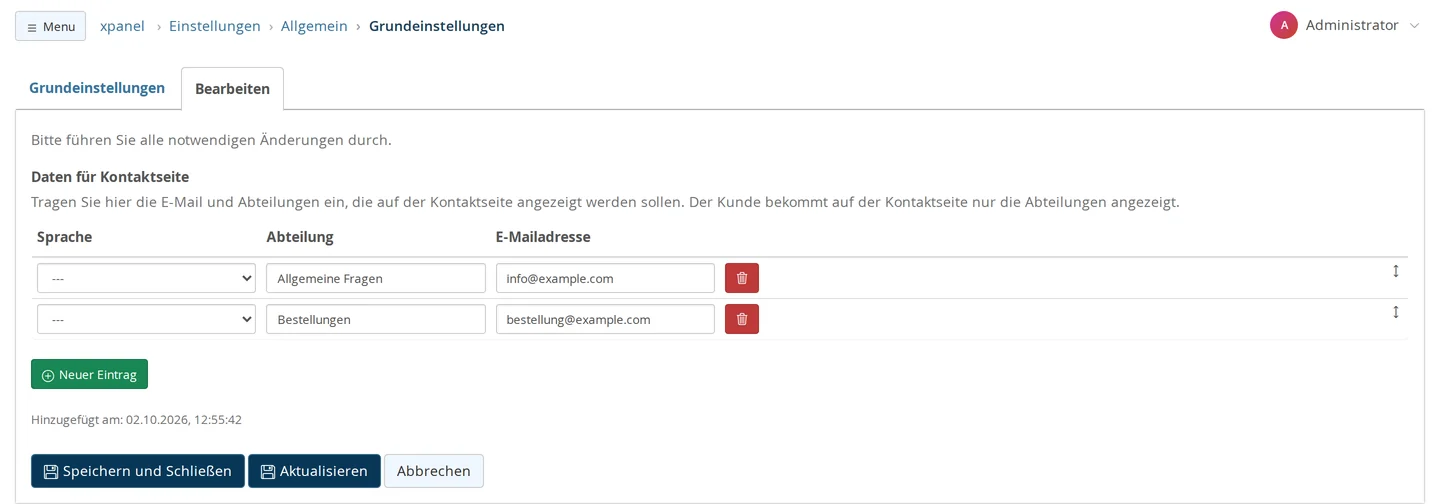This screenshot has height=504, width=1440.
Task: Expand the Administrator user dropdown chevron
Action: pos(1414,26)
